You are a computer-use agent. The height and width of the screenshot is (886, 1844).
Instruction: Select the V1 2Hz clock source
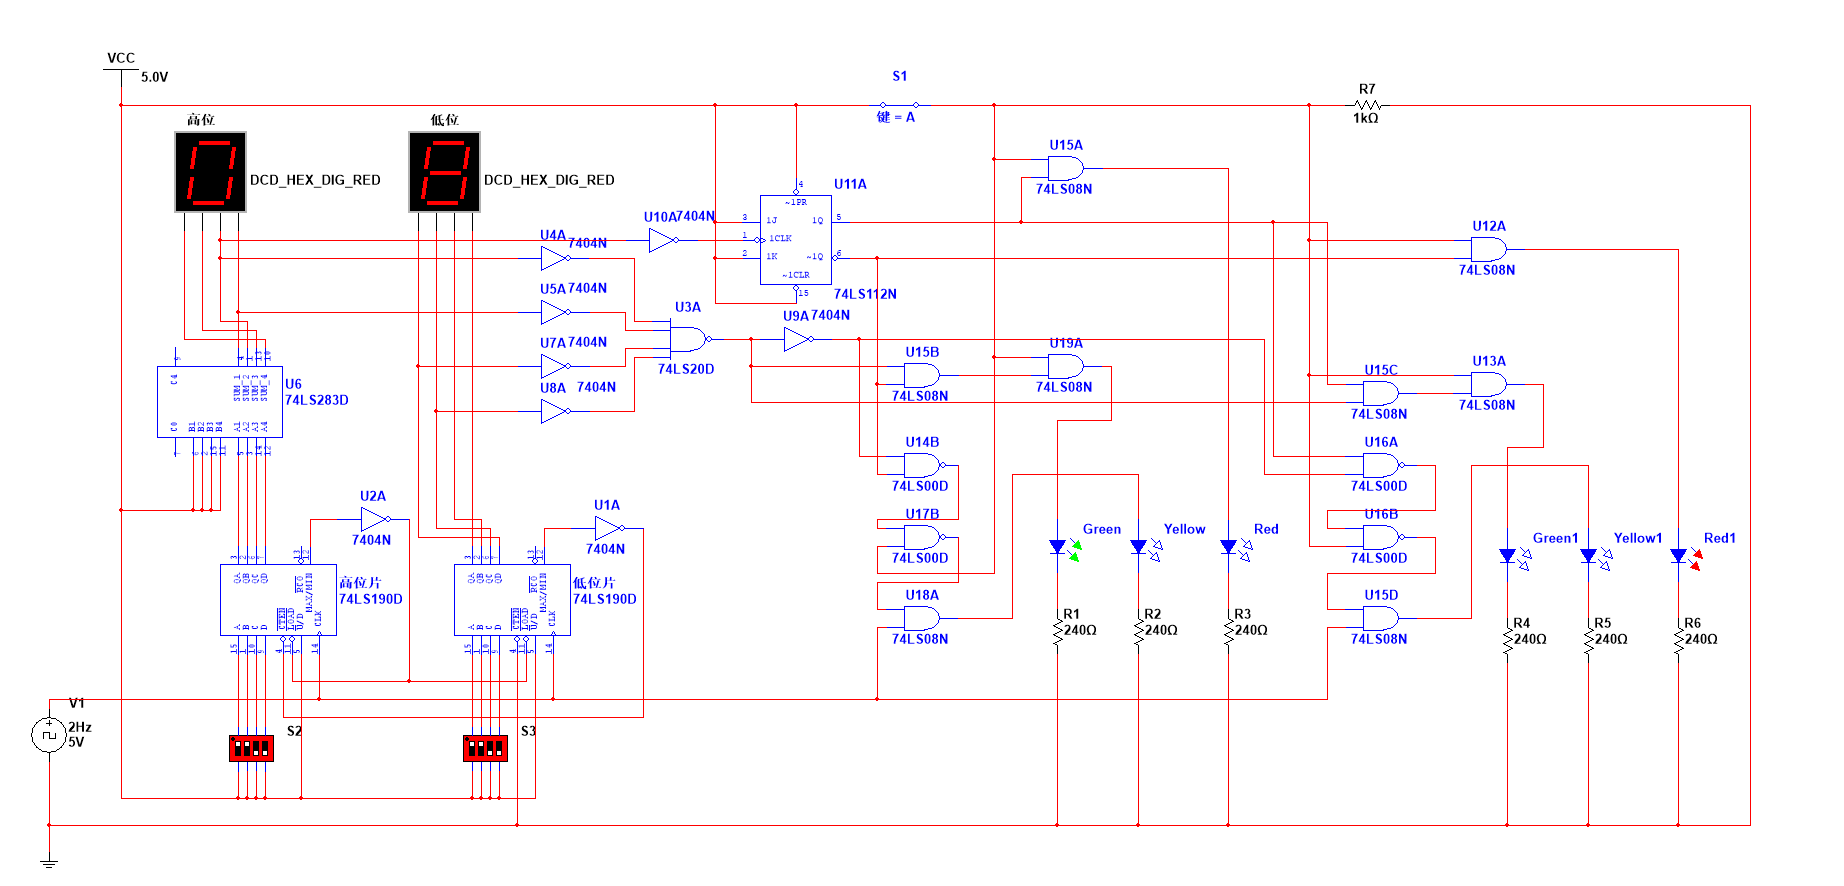click(x=49, y=735)
